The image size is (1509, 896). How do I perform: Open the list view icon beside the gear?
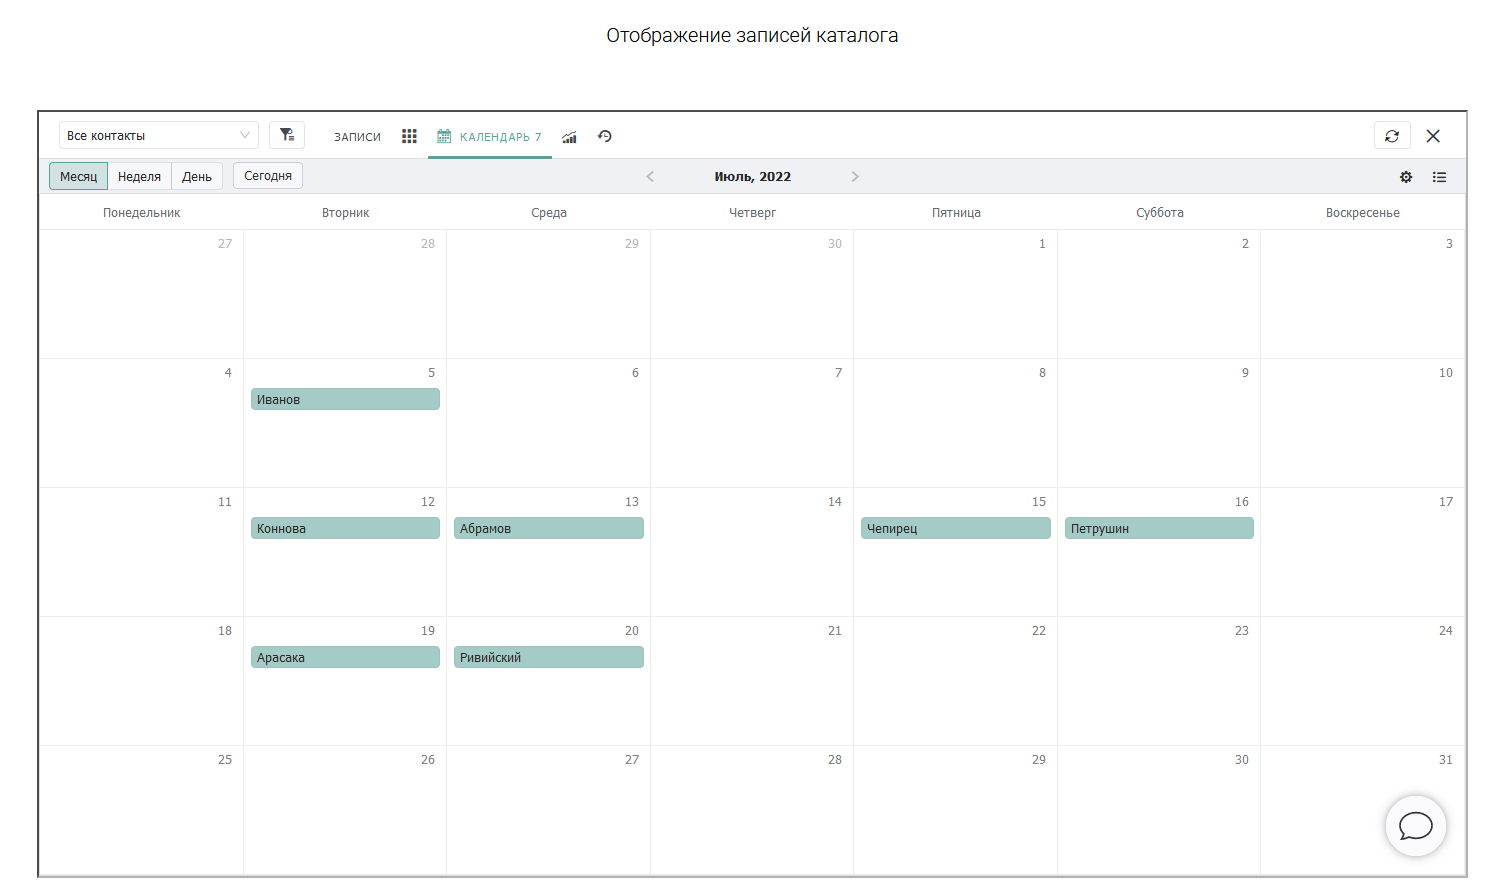click(1439, 177)
